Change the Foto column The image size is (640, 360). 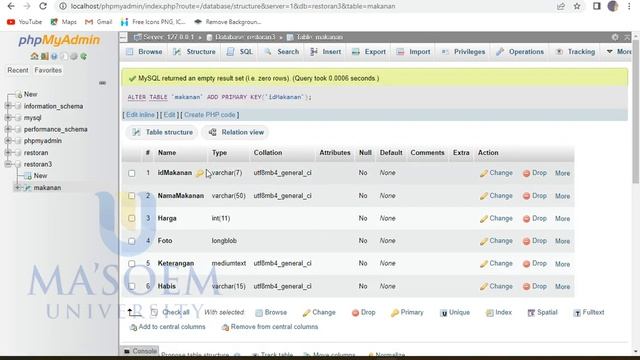click(x=496, y=241)
